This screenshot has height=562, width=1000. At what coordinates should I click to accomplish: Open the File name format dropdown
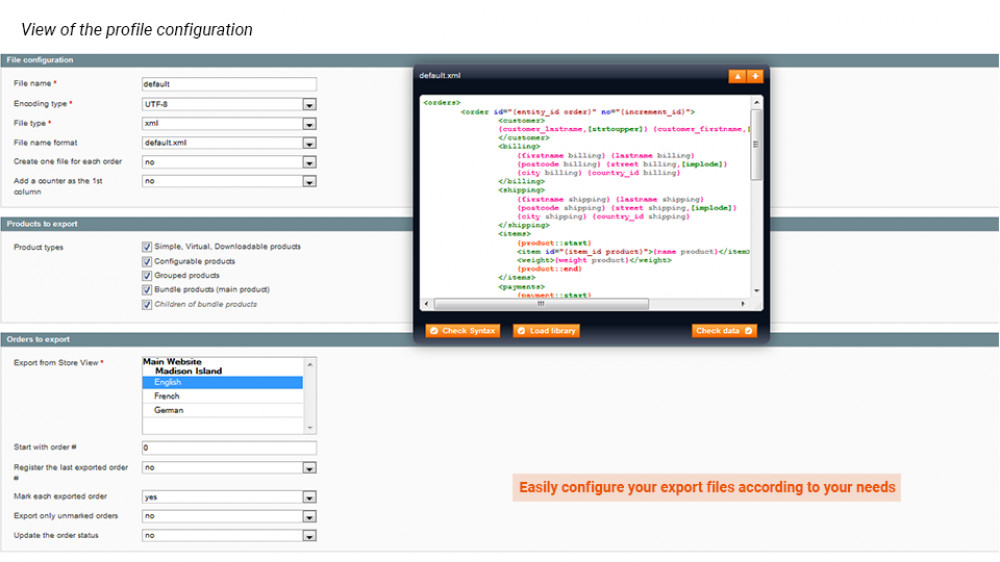coord(229,143)
